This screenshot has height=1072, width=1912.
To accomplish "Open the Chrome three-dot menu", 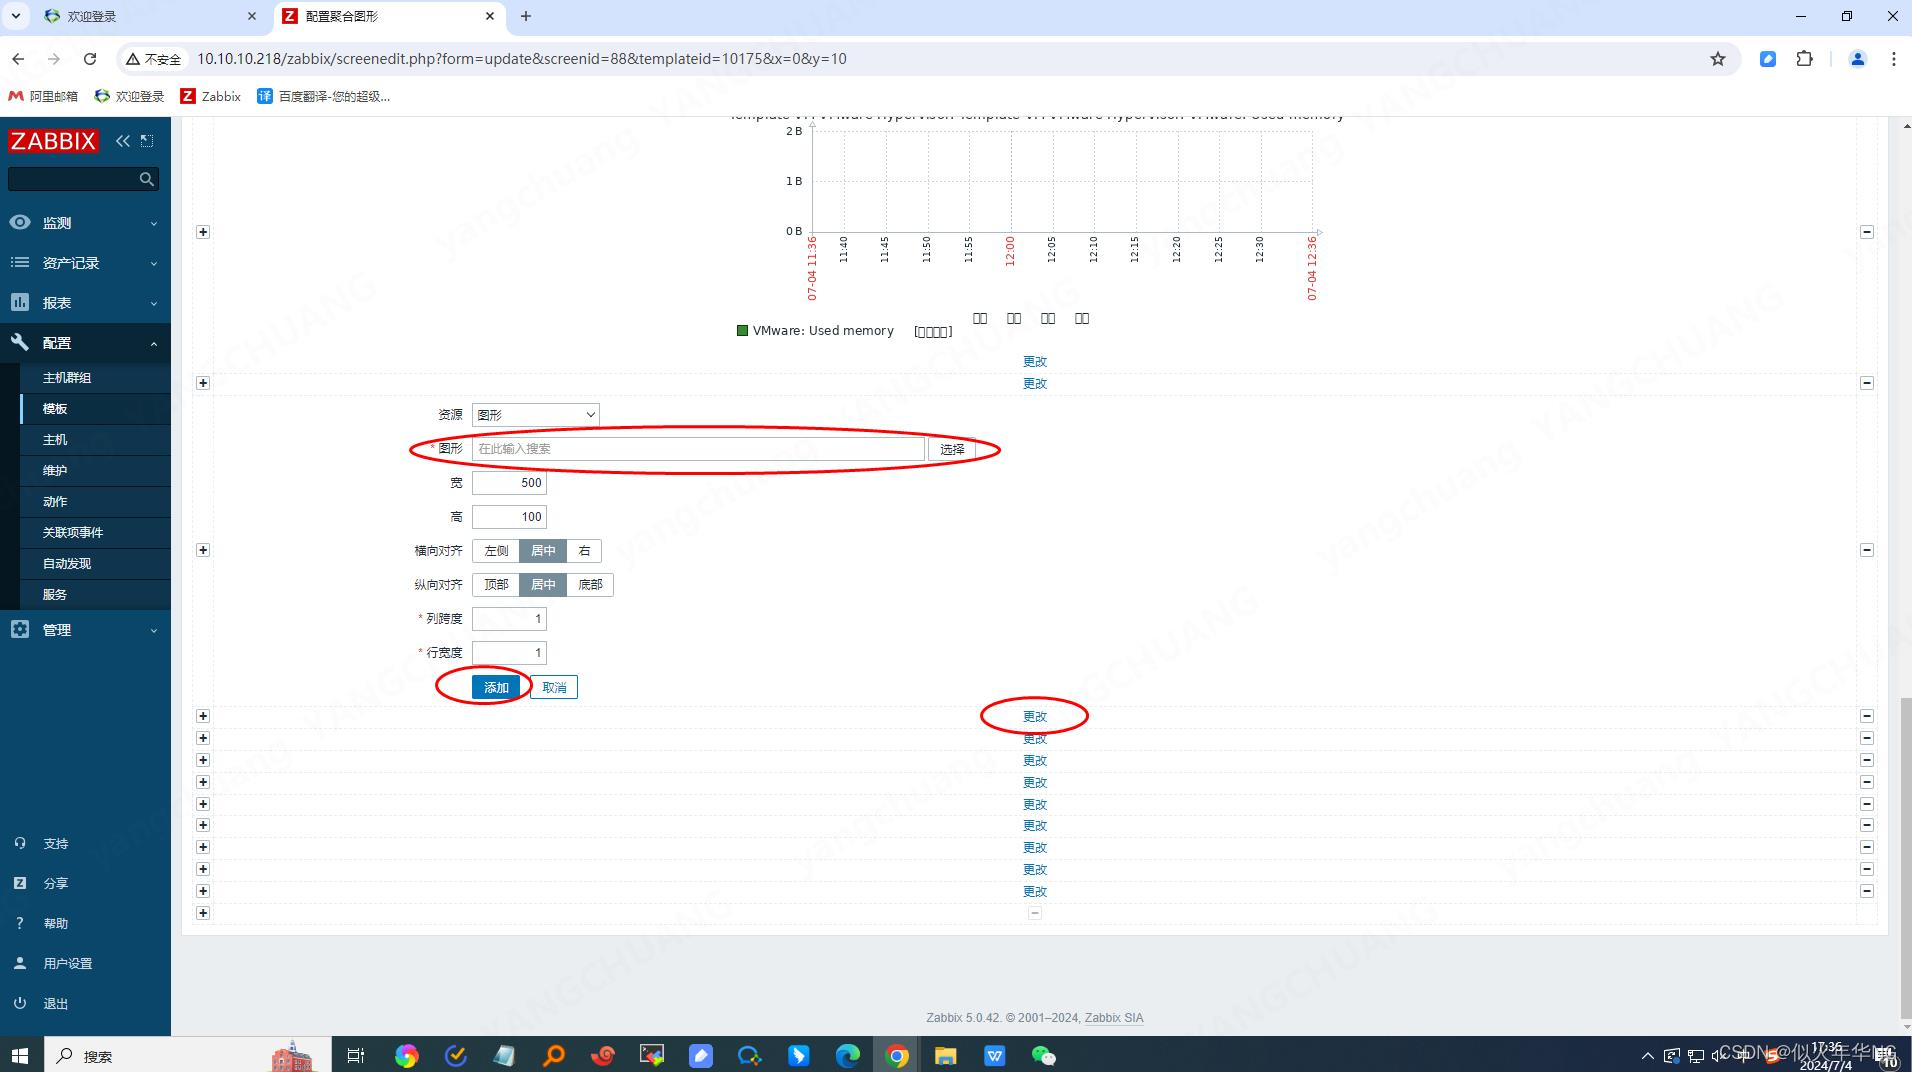I will [1893, 59].
